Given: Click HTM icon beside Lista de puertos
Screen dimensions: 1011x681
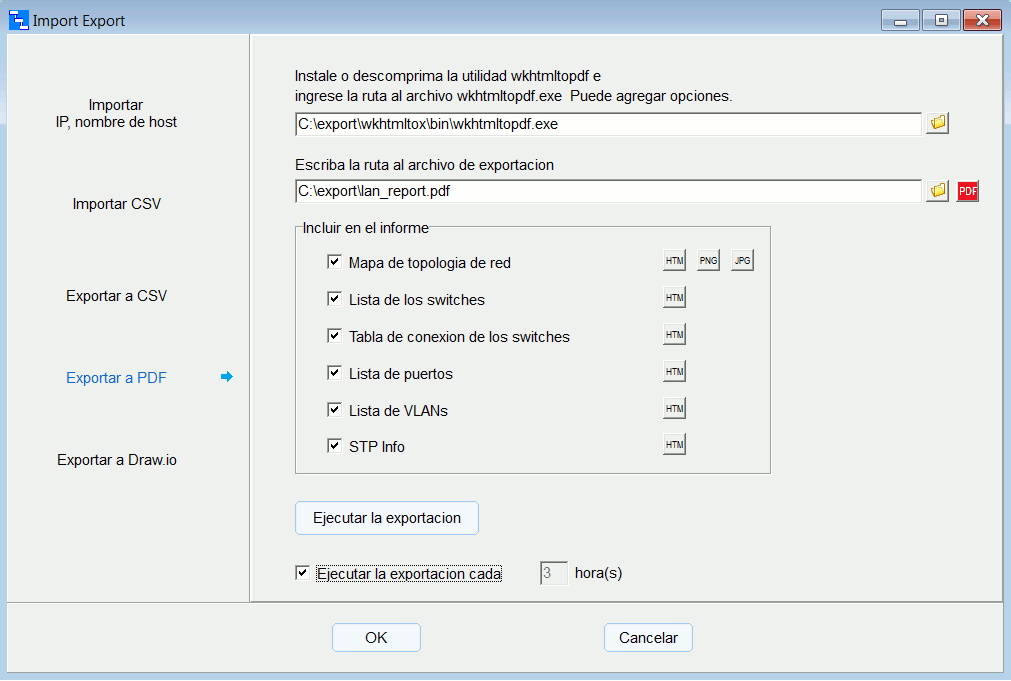Looking at the screenshot, I should click(x=674, y=372).
